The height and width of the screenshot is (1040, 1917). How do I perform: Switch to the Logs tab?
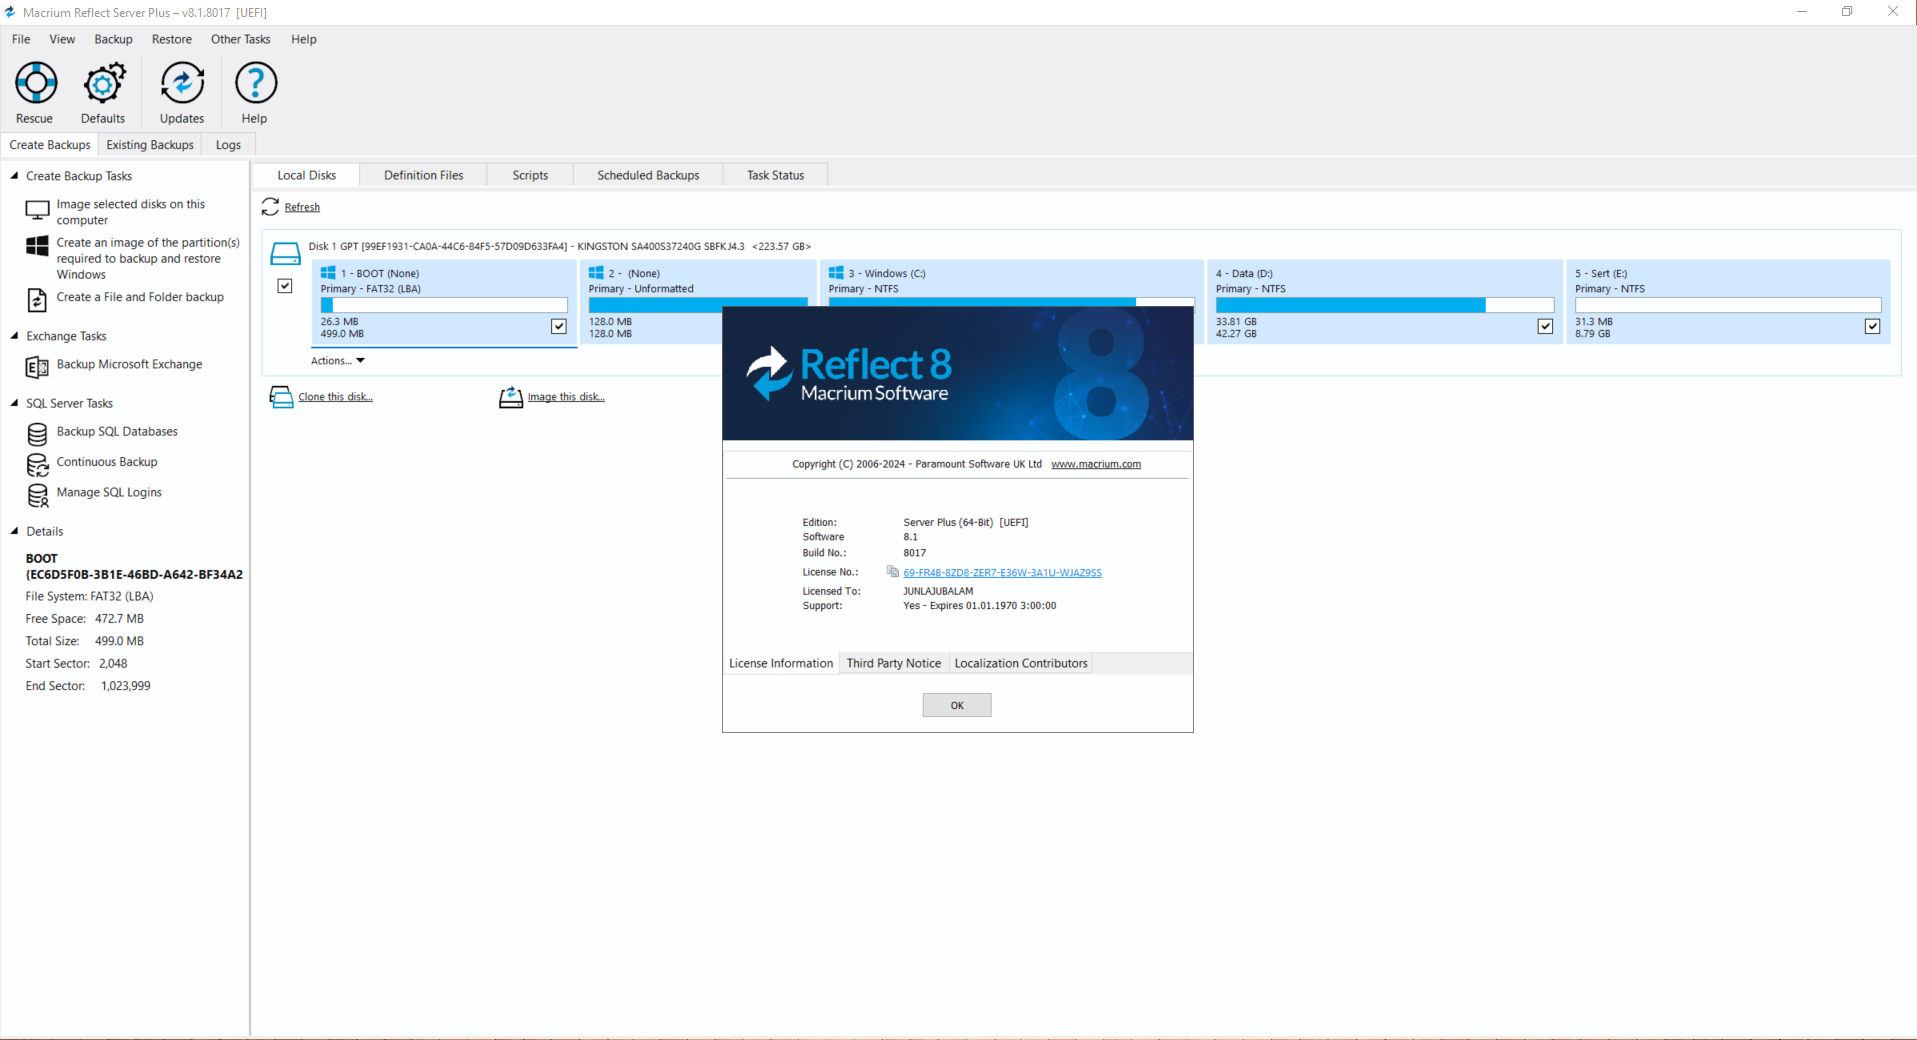pyautogui.click(x=228, y=145)
